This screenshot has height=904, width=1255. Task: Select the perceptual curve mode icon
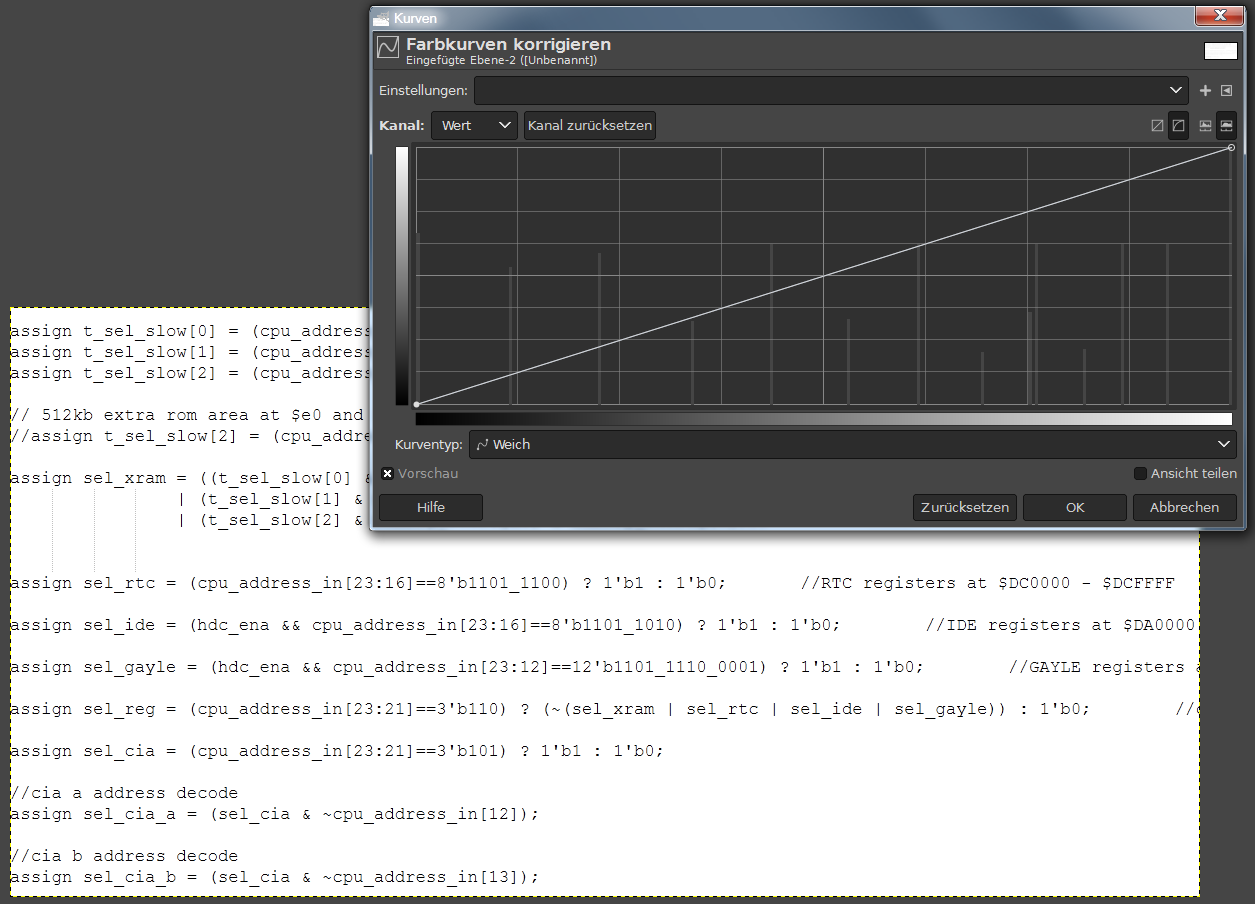1179,126
